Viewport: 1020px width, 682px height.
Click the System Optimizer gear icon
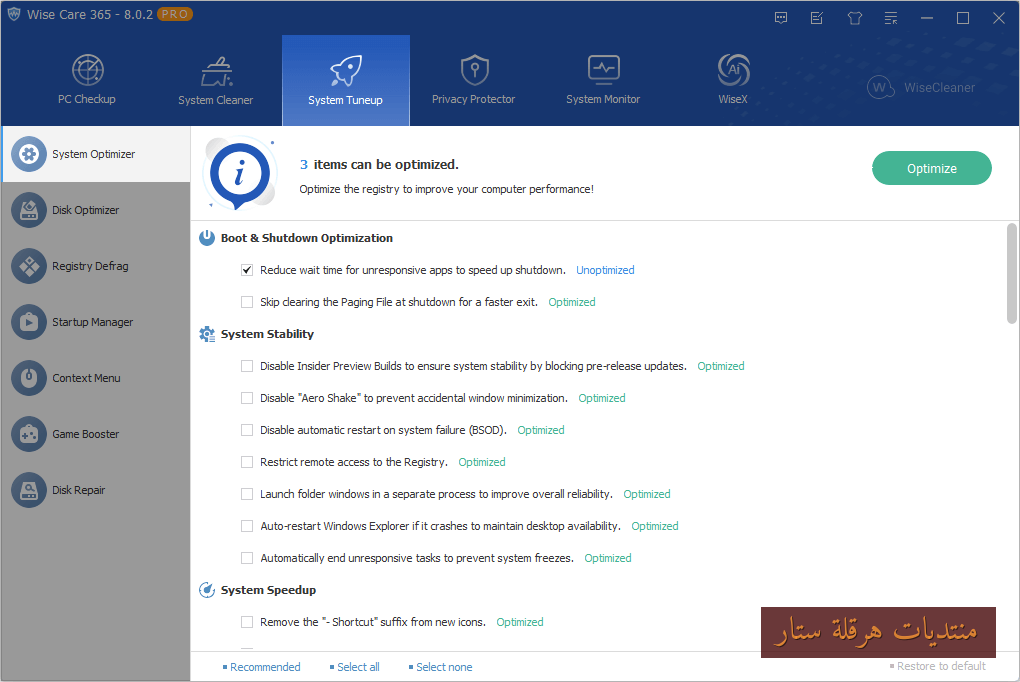click(x=29, y=154)
